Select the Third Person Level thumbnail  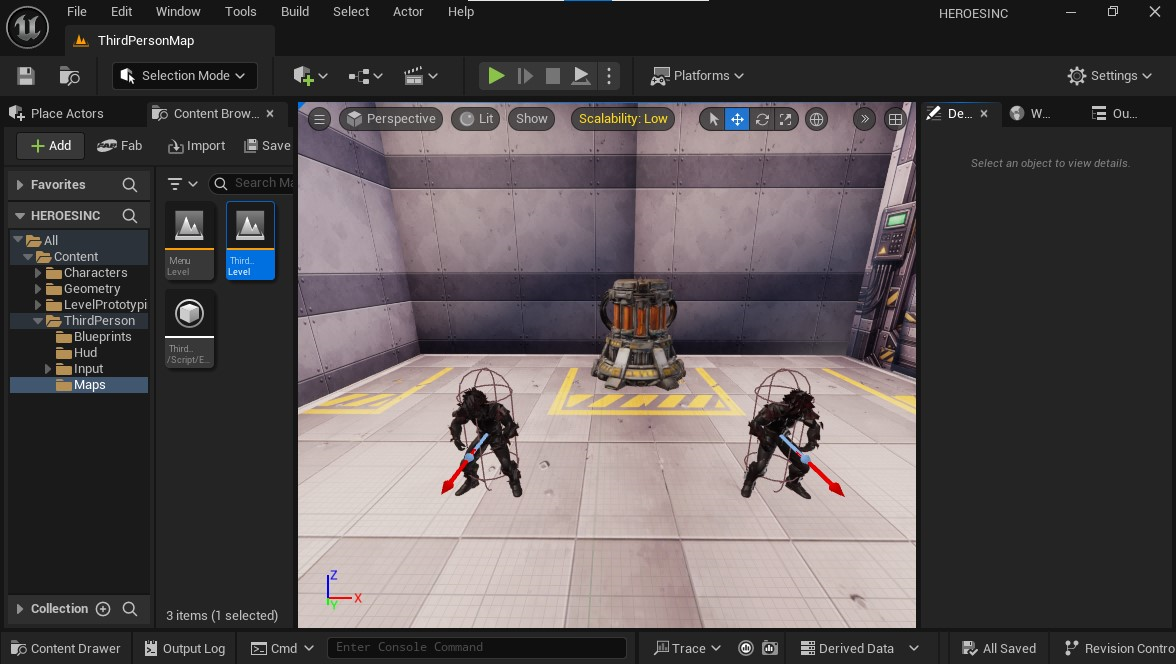point(250,240)
